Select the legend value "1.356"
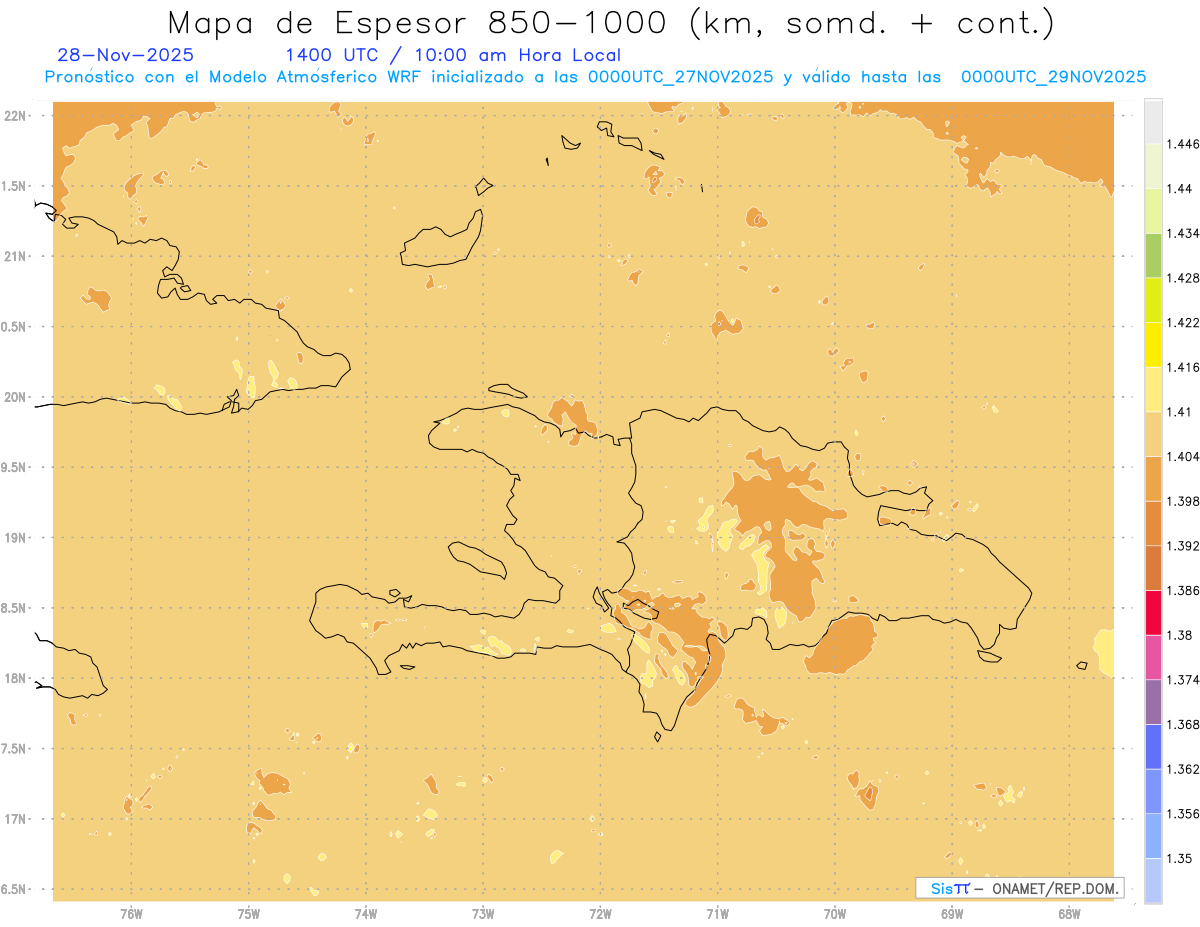 coord(1183,814)
